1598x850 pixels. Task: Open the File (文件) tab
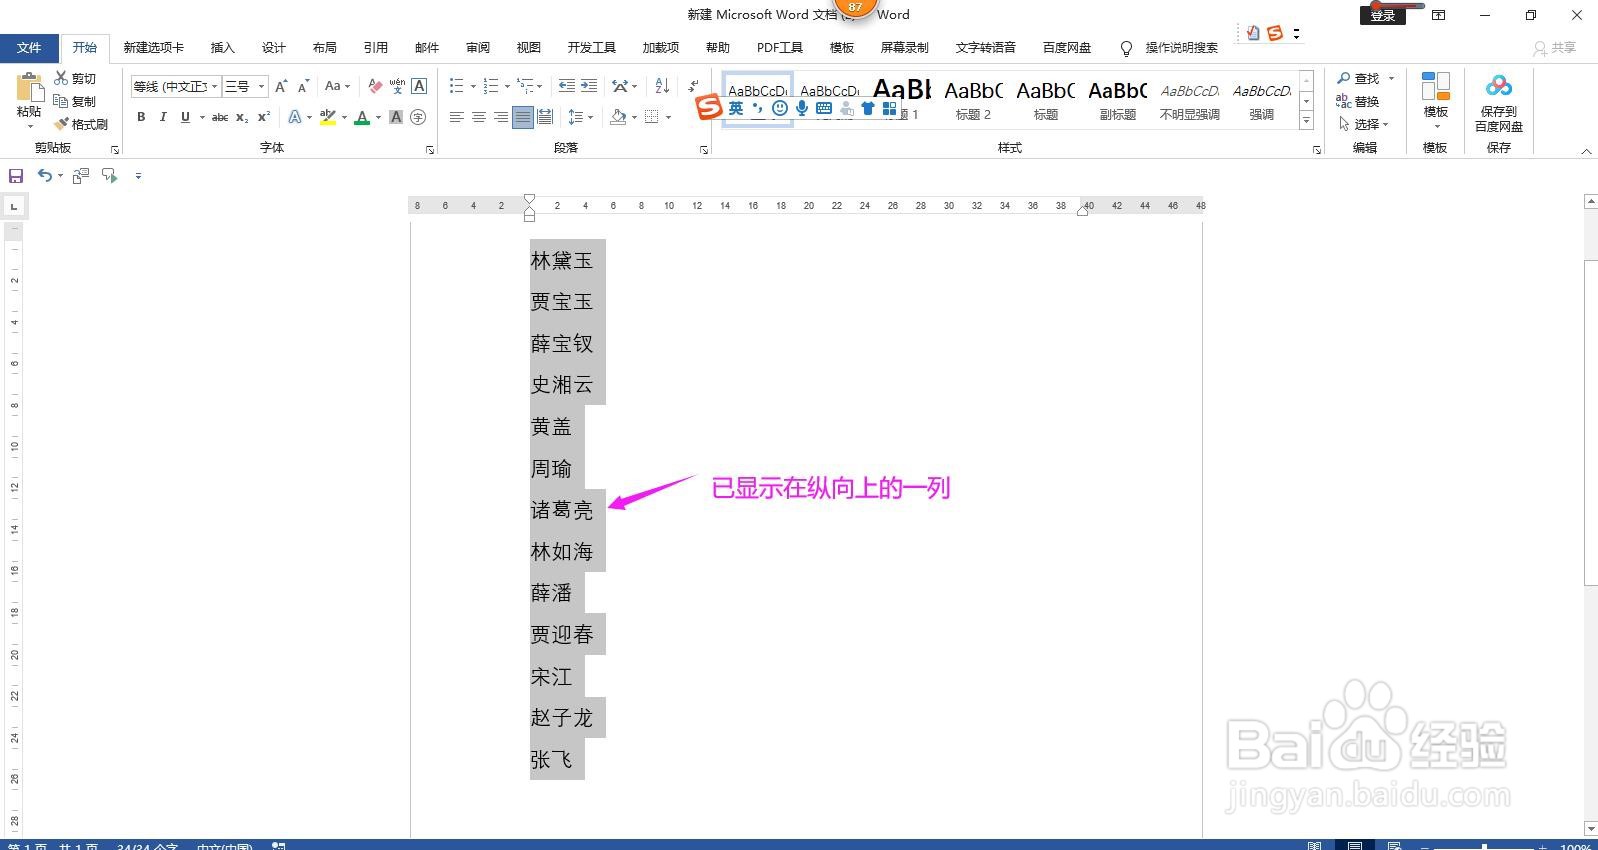[x=29, y=48]
